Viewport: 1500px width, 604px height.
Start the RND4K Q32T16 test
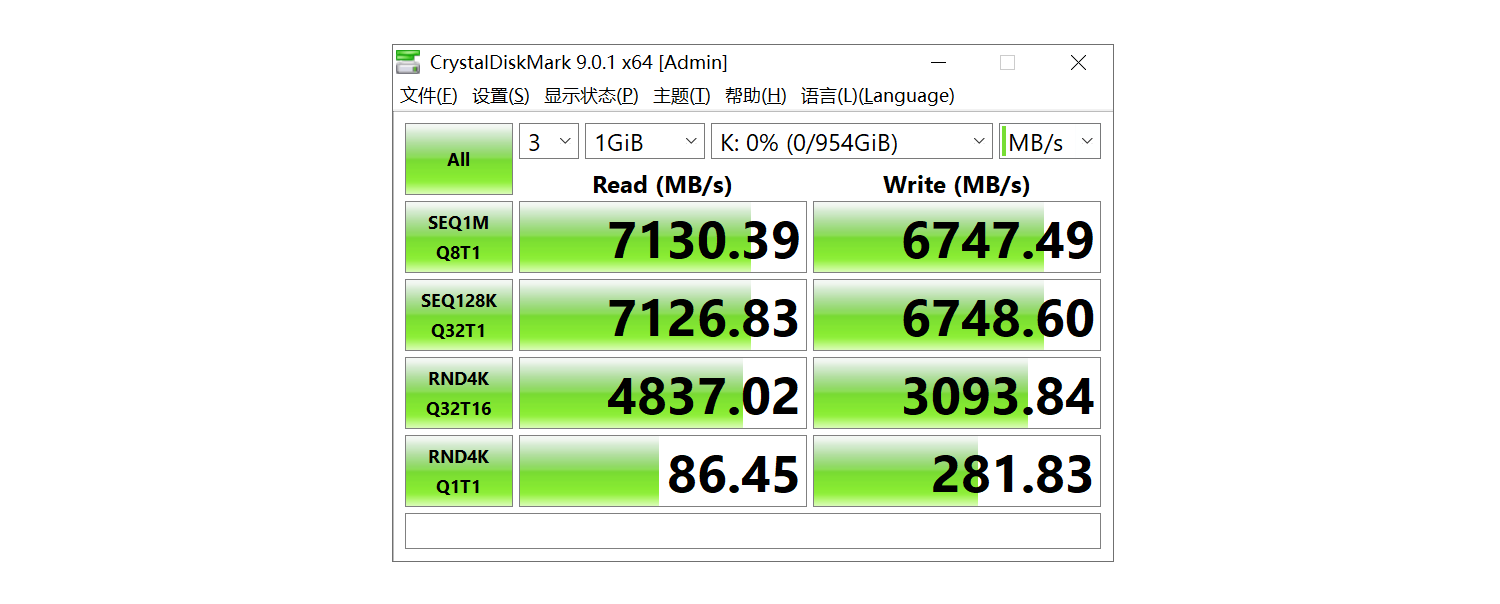coord(459,393)
